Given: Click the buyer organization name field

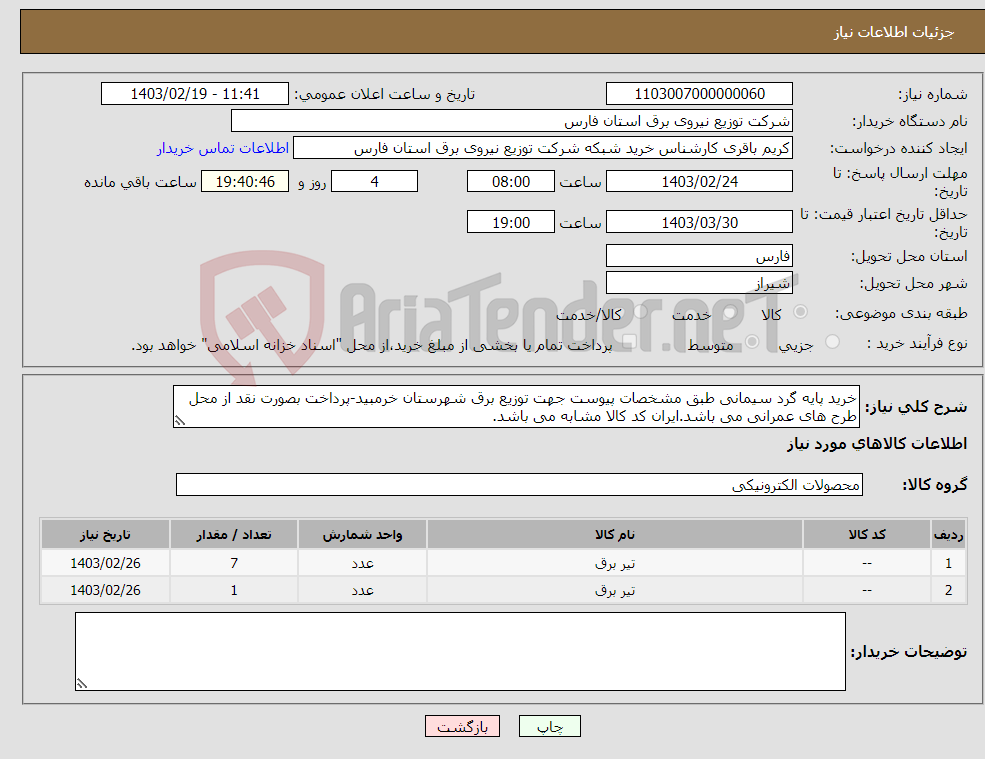Looking at the screenshot, I should pos(512,121).
